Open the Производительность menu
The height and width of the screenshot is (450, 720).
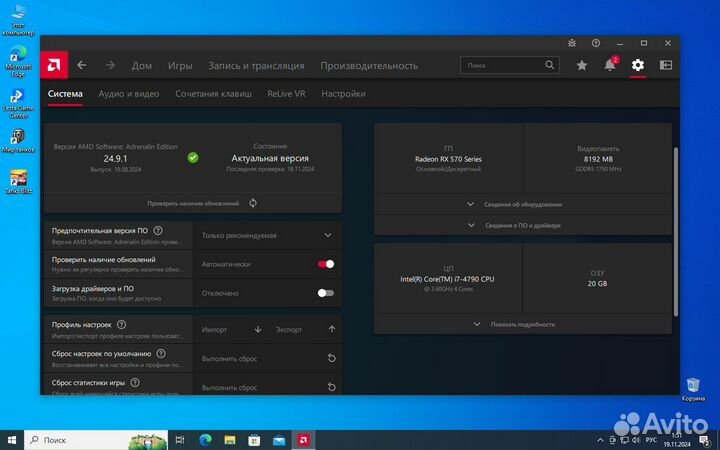pos(369,65)
